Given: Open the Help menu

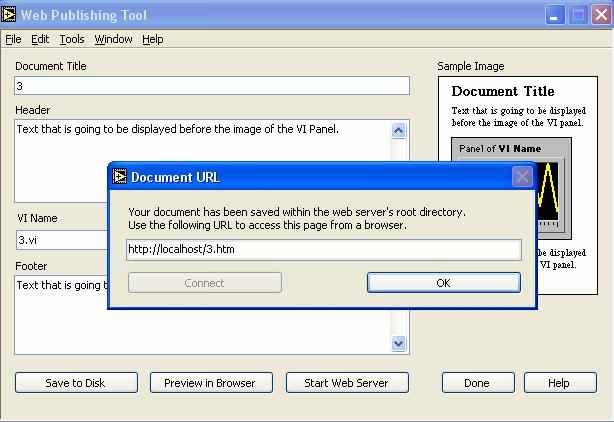Looking at the screenshot, I should [x=152, y=39].
